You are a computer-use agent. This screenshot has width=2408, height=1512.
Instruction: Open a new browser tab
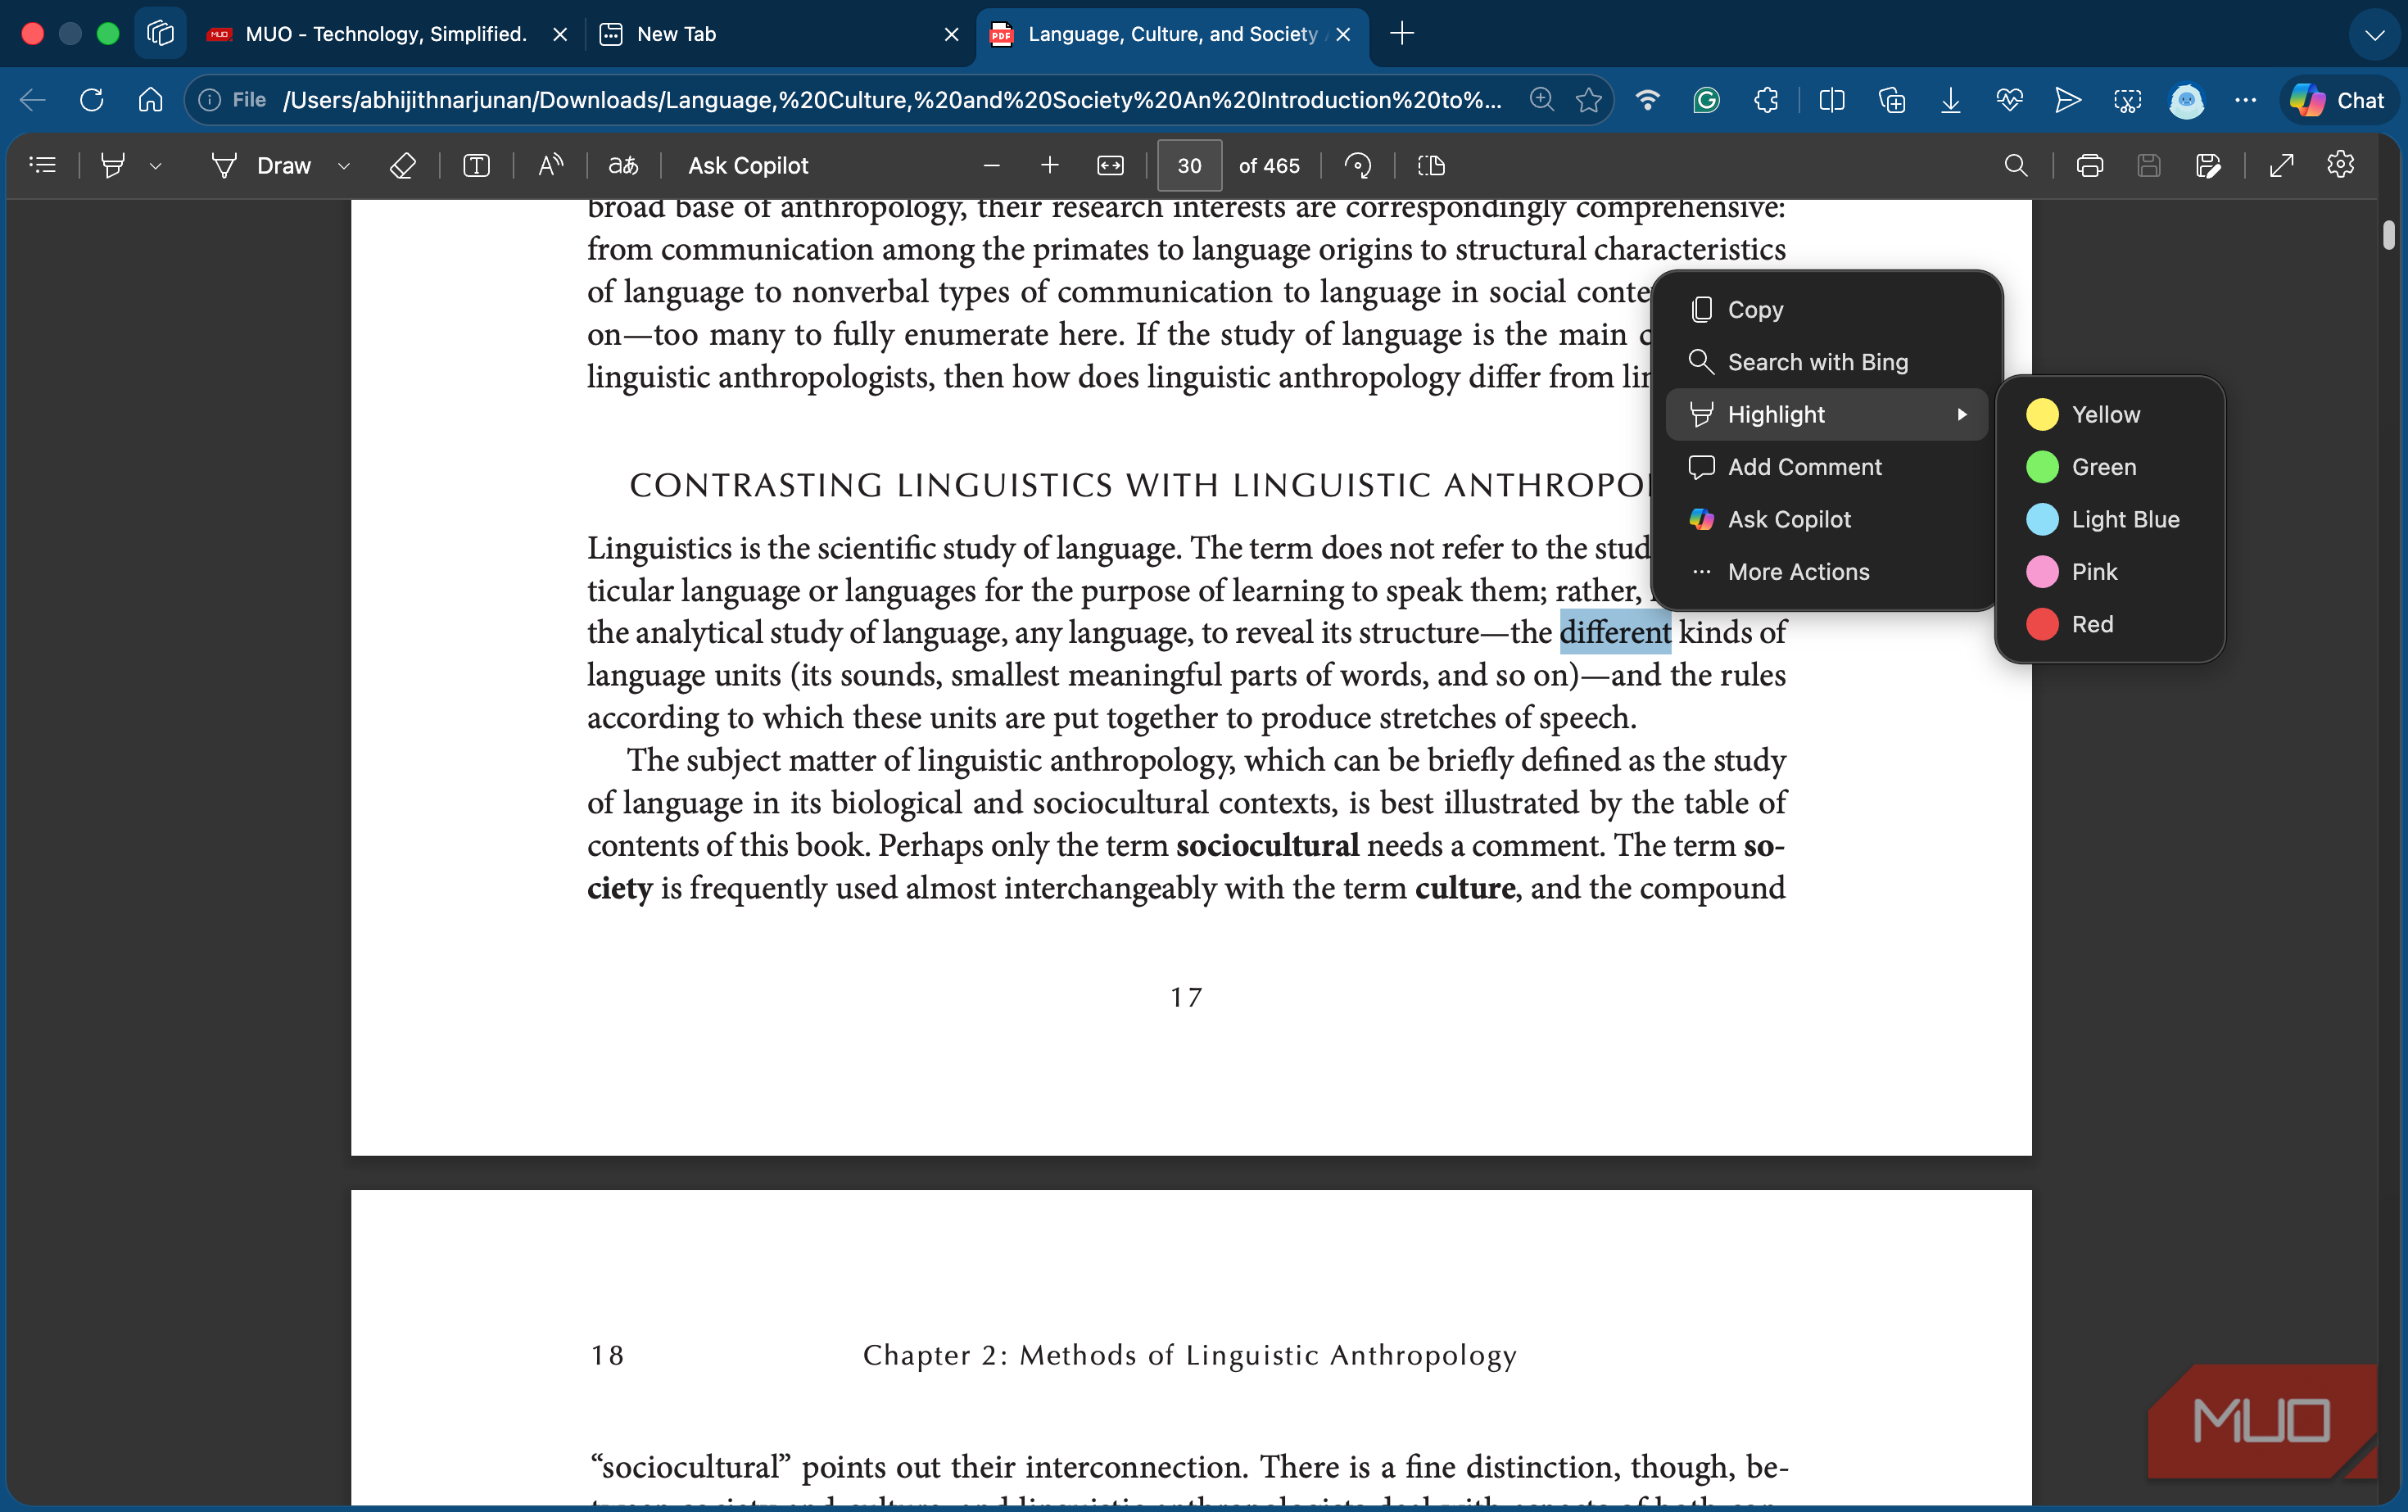(1402, 34)
